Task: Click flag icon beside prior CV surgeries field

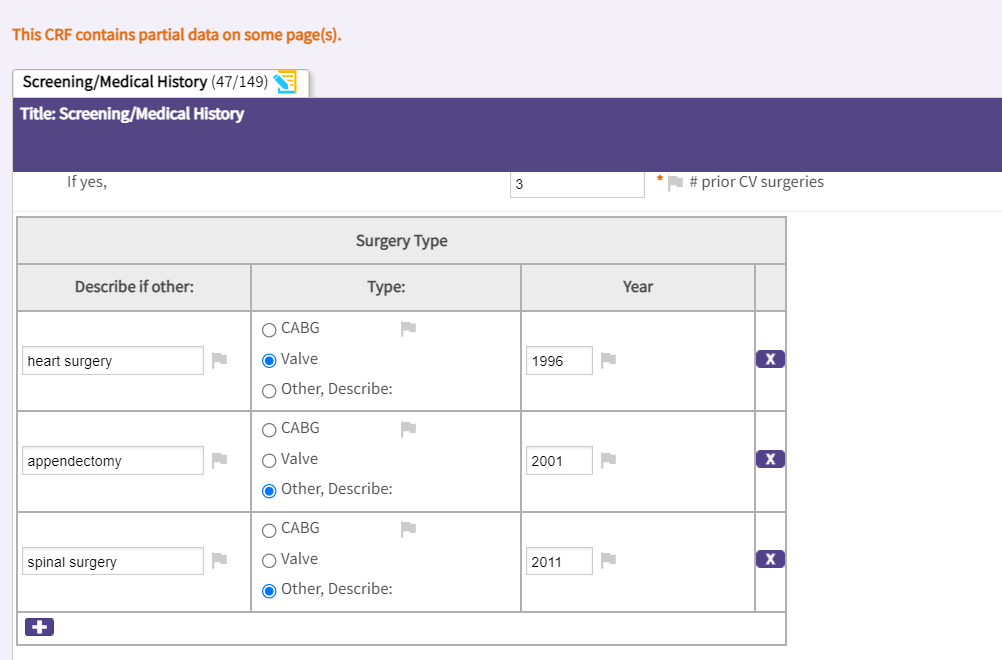Action: pos(675,183)
